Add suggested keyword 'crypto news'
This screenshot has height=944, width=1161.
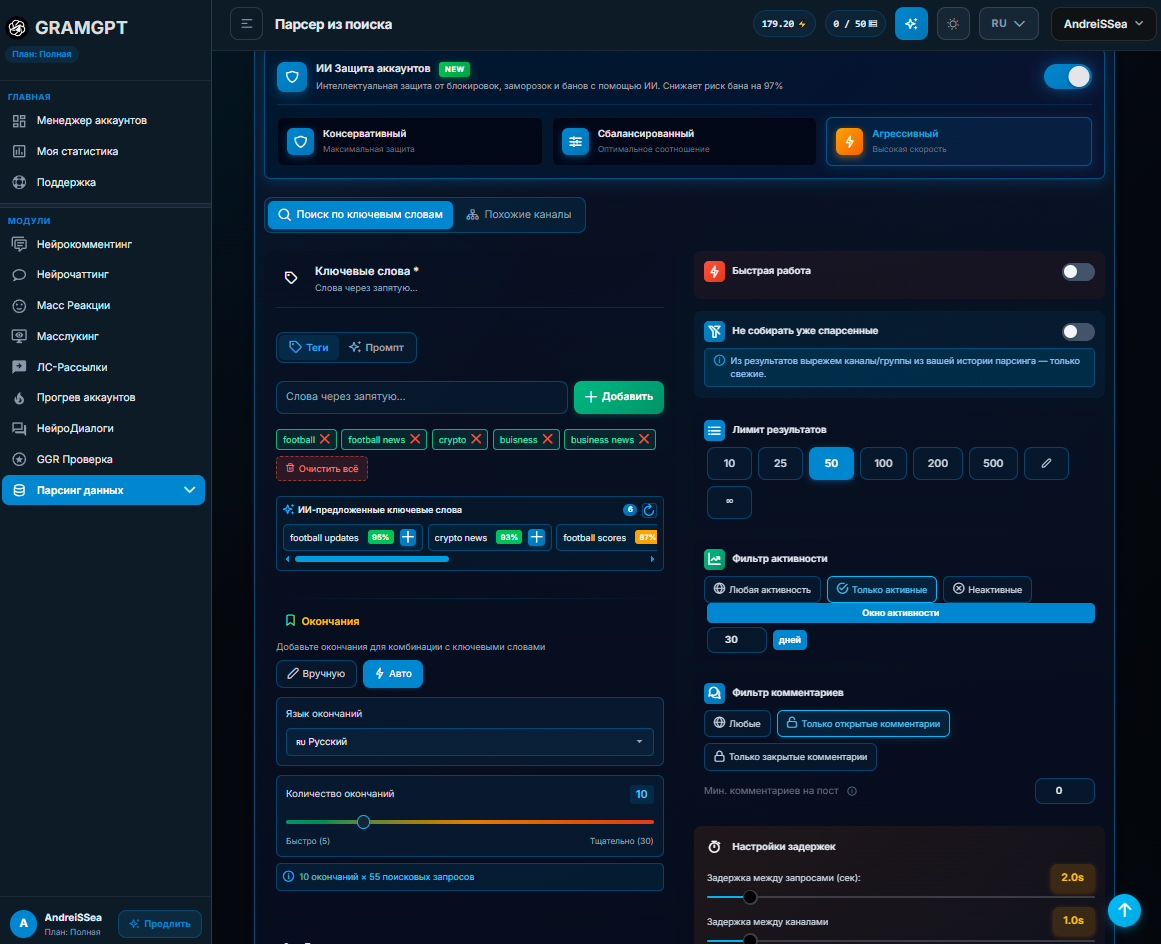537,538
